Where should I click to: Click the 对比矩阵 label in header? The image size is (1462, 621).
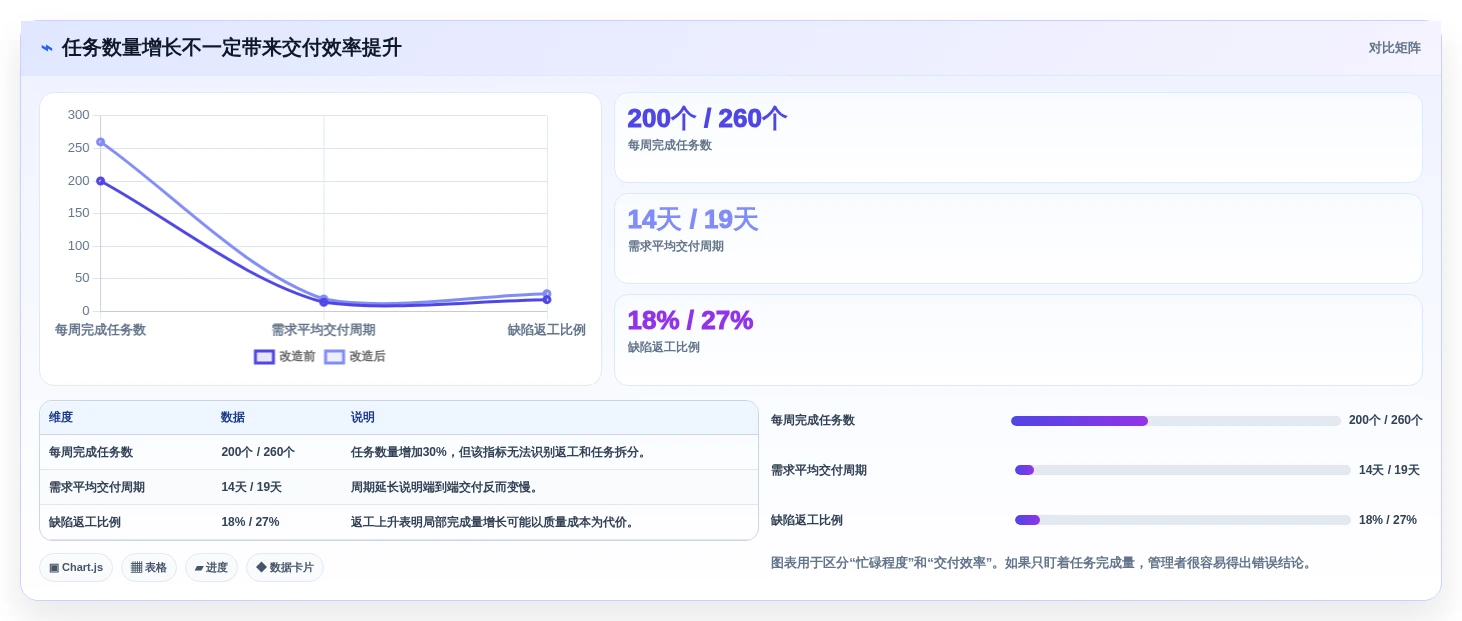pyautogui.click(x=1395, y=48)
